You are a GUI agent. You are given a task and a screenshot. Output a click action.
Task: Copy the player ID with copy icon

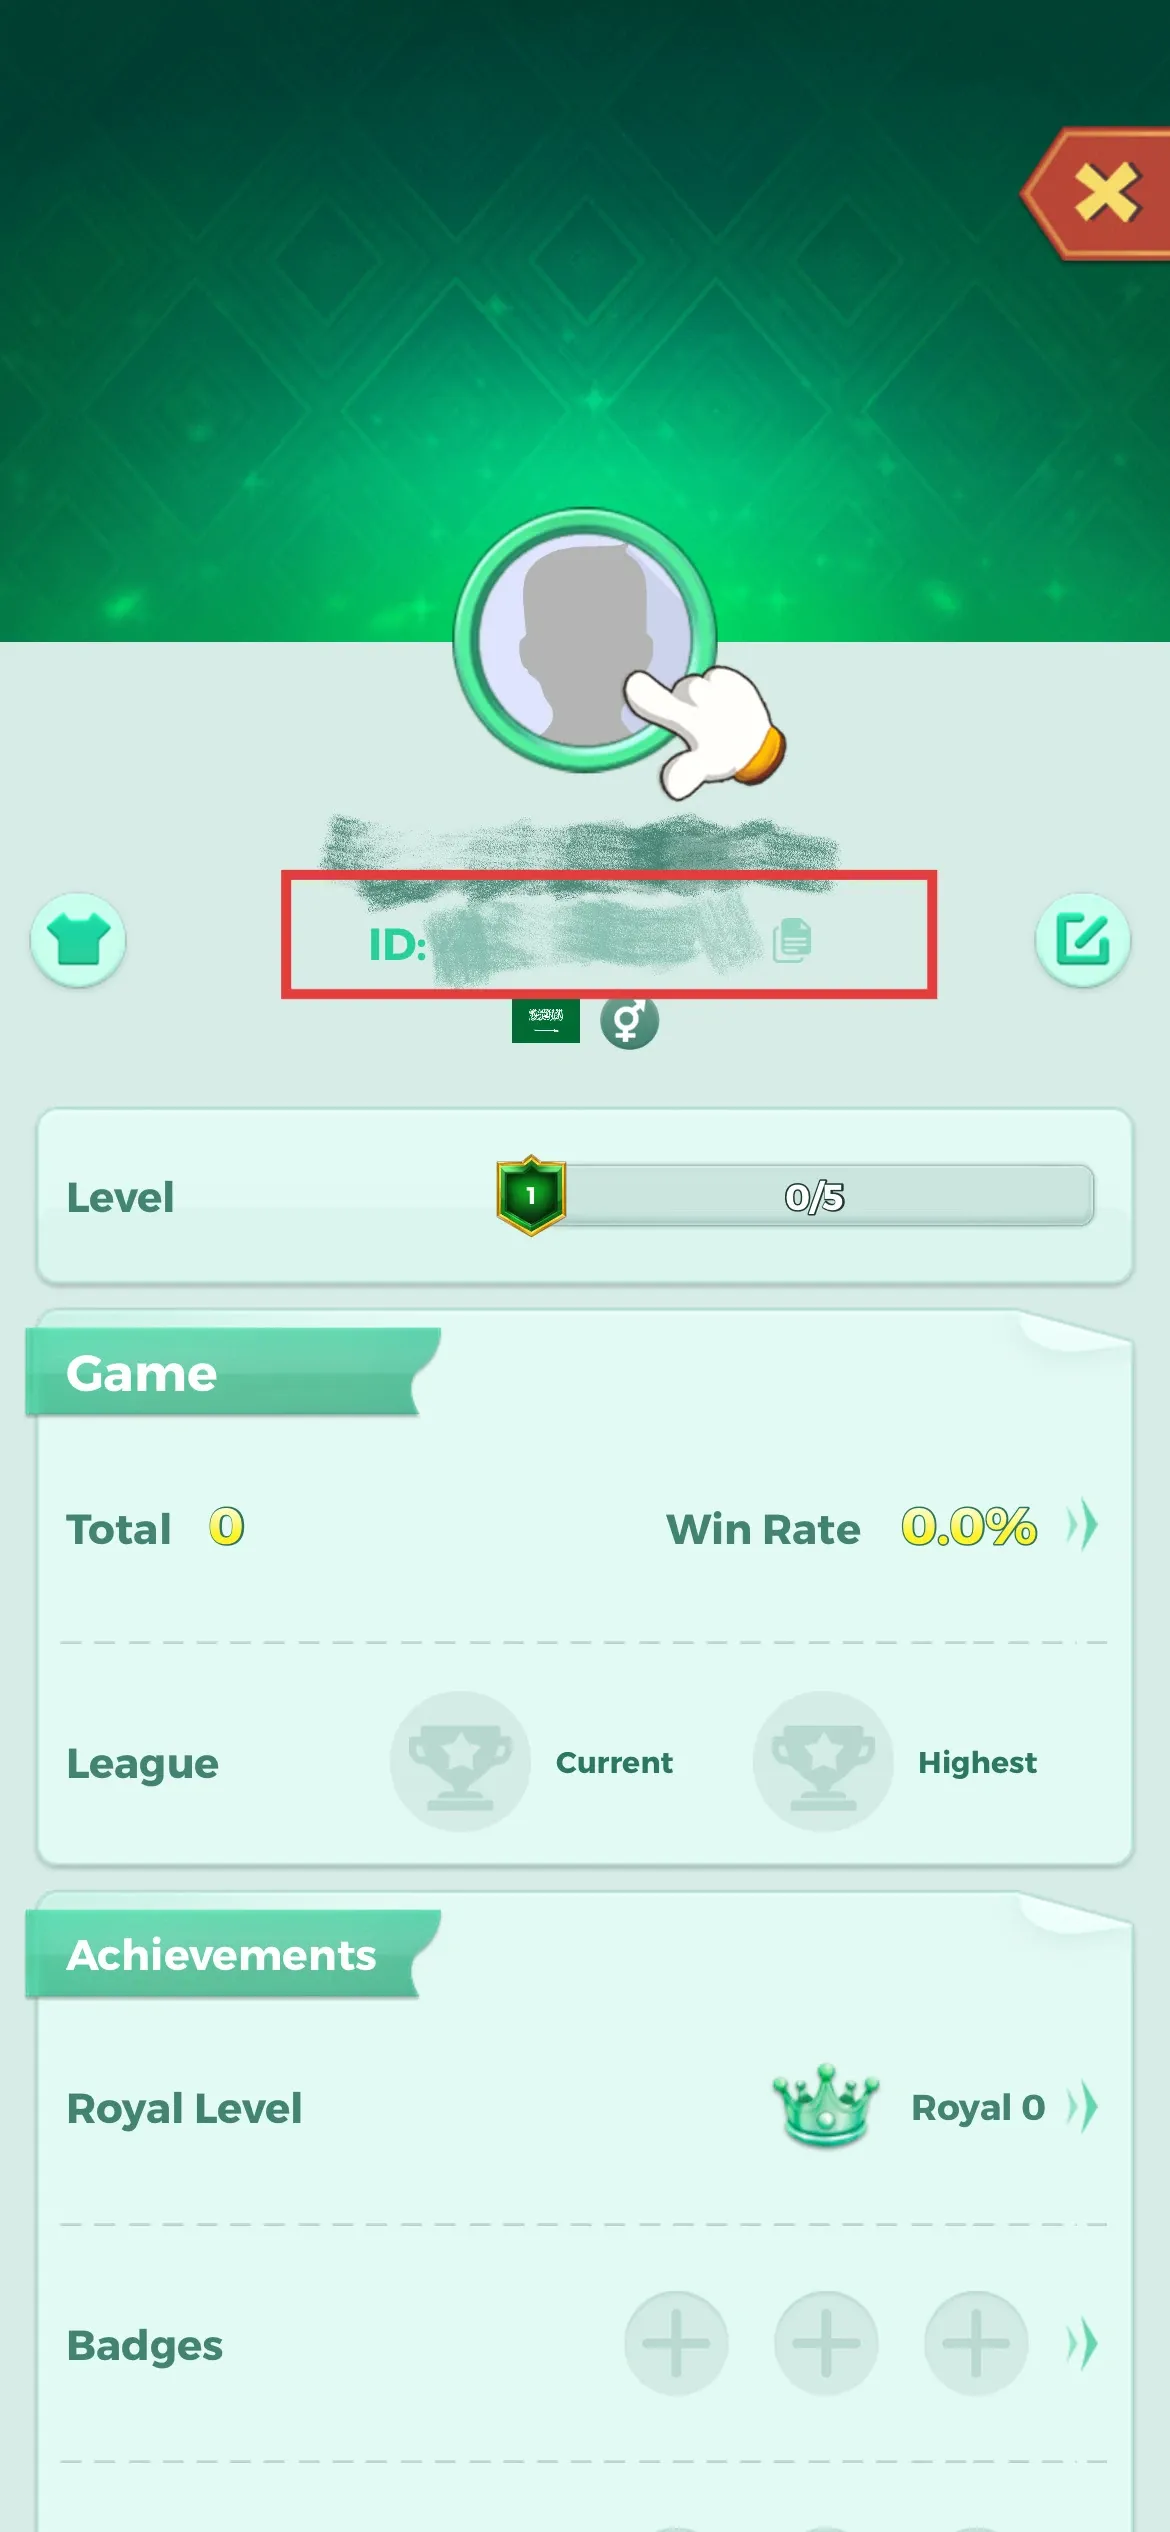click(x=792, y=940)
